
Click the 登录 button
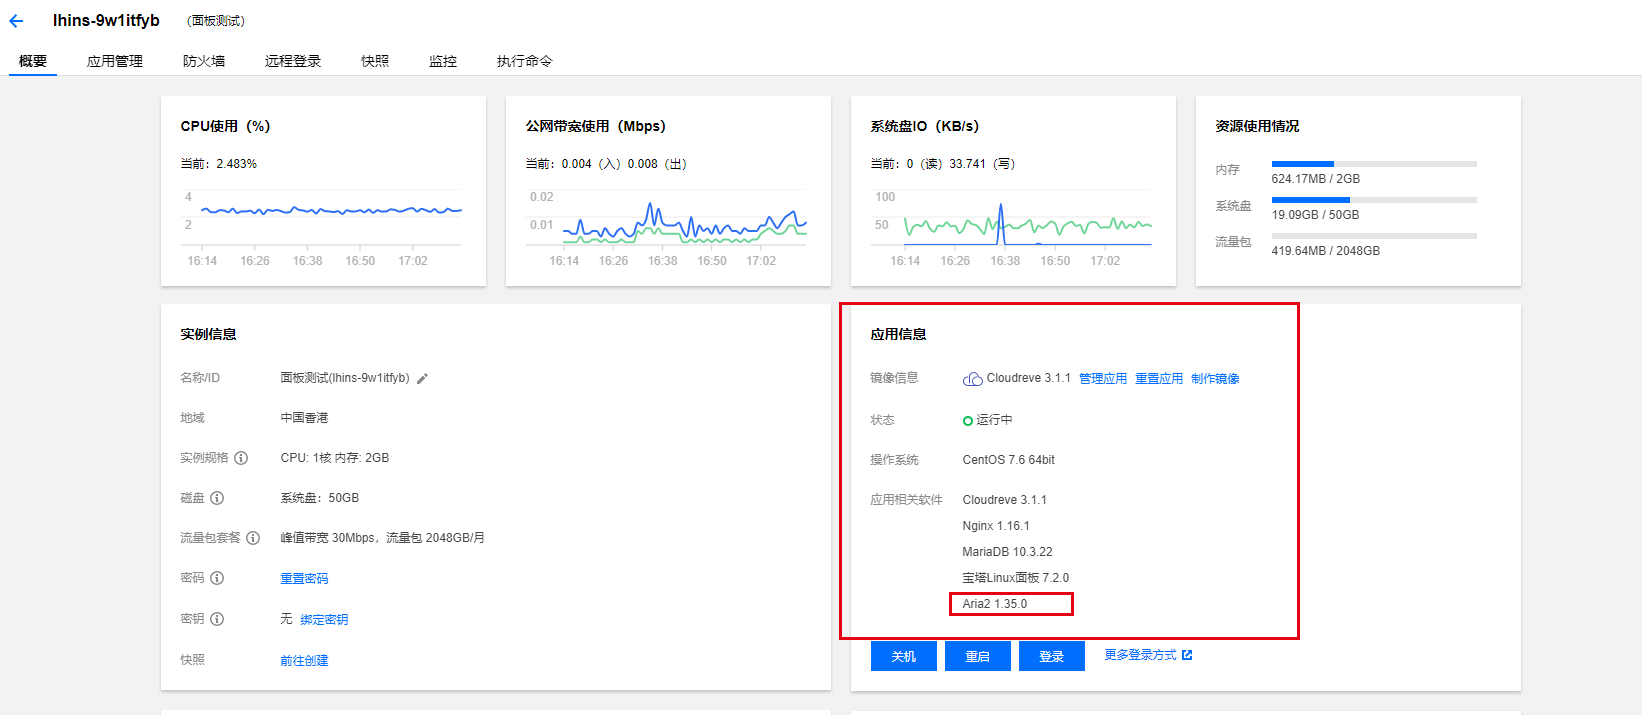(1052, 656)
